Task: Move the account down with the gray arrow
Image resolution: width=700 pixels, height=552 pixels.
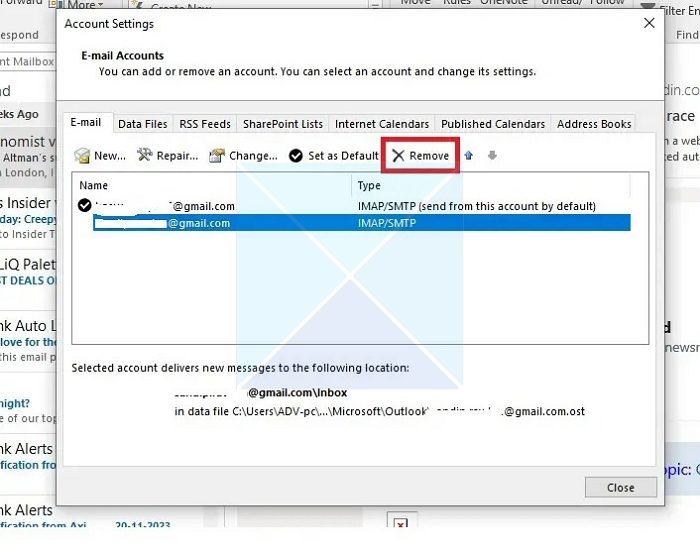Action: 492,155
